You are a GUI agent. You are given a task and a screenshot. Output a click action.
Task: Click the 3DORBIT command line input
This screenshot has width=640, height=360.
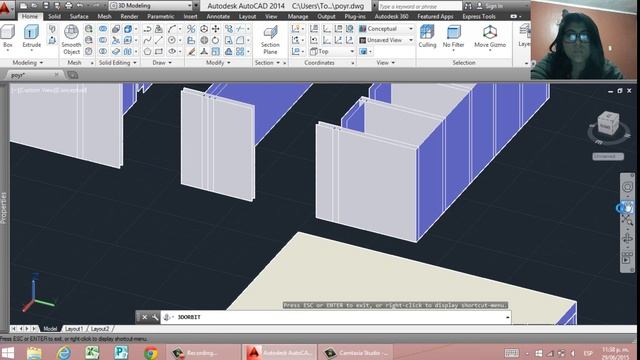tap(336, 317)
